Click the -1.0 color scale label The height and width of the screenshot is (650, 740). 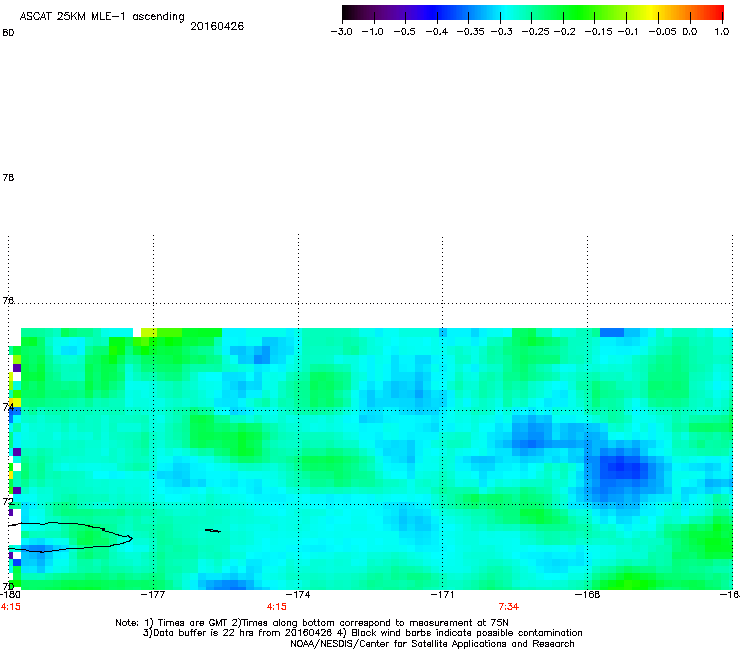[x=372, y=32]
